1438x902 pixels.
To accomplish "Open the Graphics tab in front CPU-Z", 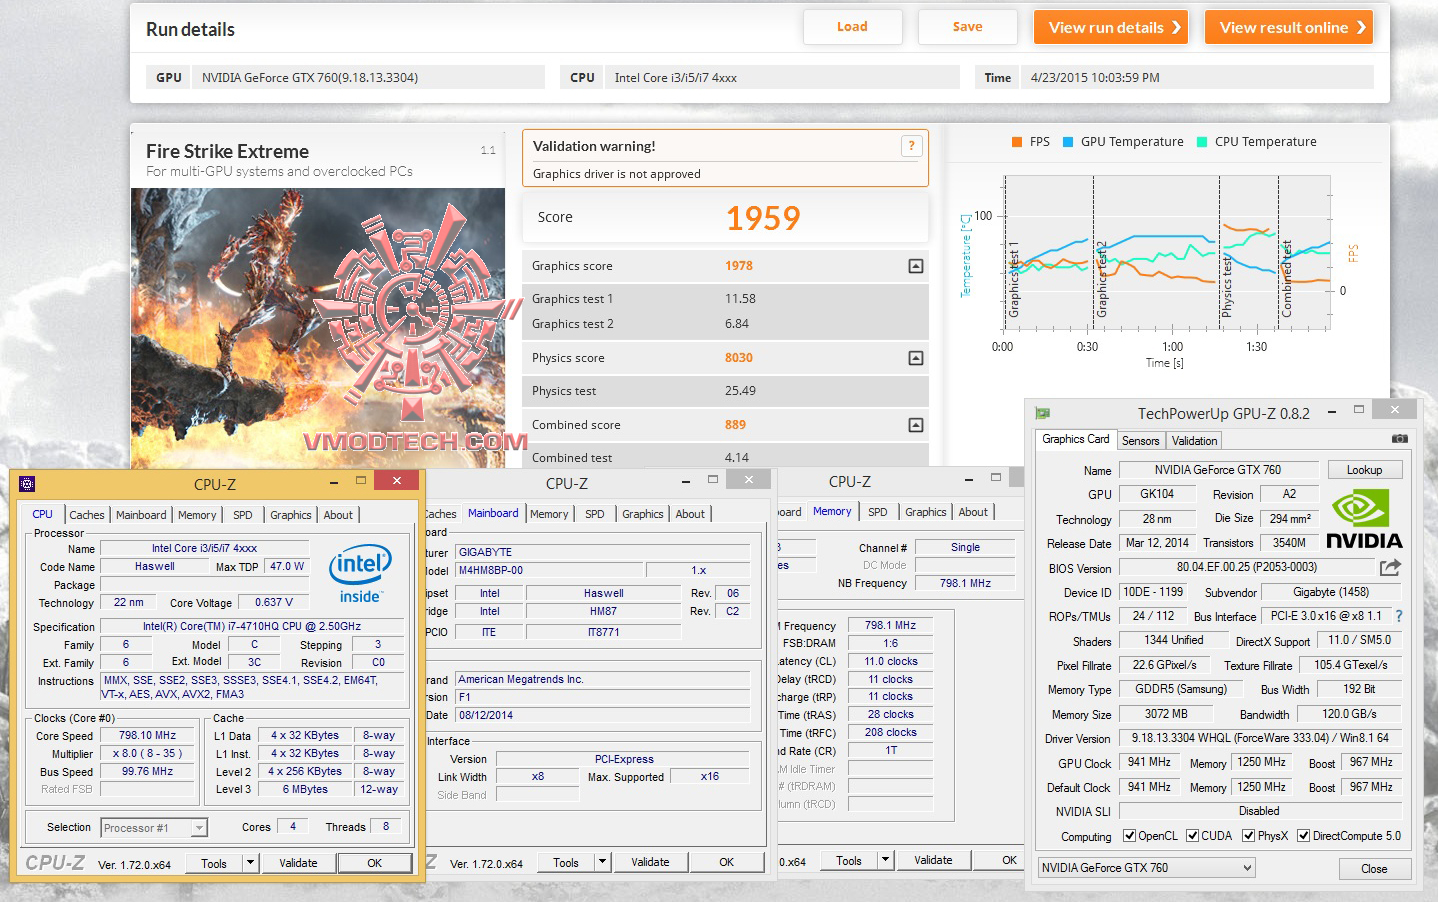I will pyautogui.click(x=291, y=515).
